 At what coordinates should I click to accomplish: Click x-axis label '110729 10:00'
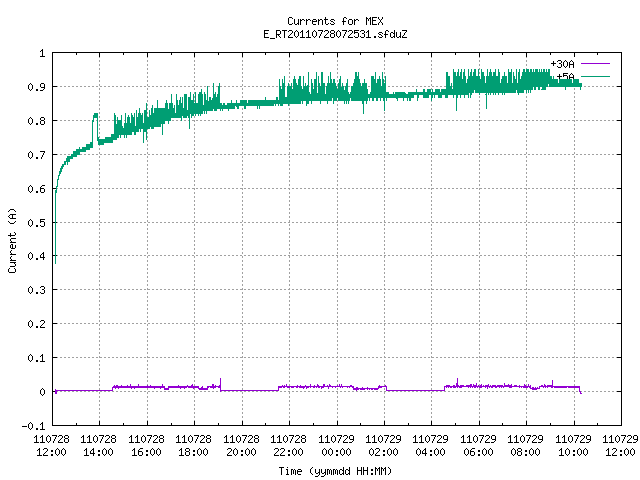click(x=573, y=446)
